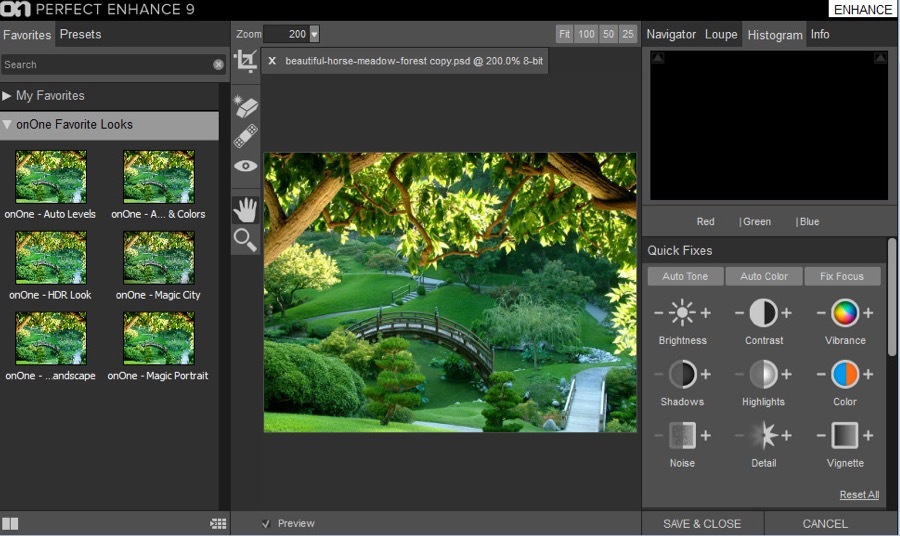Screen dimensions: 900x536
Task: Select the Crop tool
Action: pos(245,61)
